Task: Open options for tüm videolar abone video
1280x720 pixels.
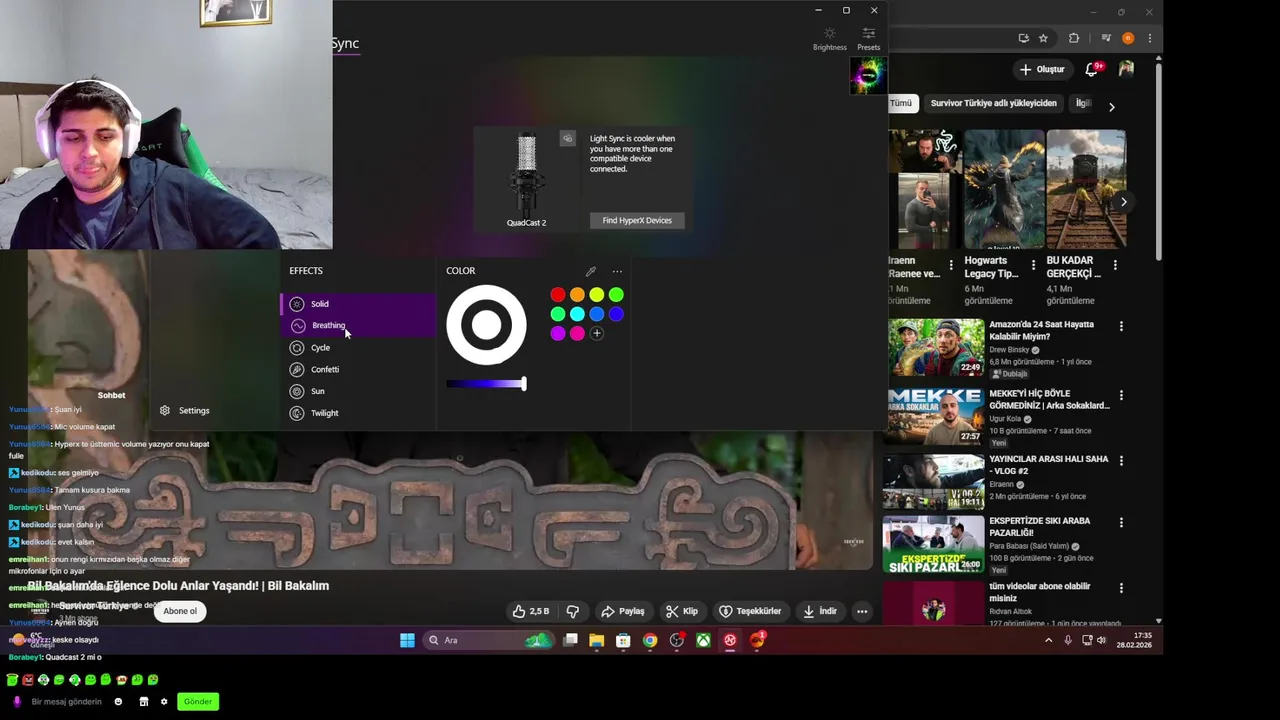Action: point(1121,588)
